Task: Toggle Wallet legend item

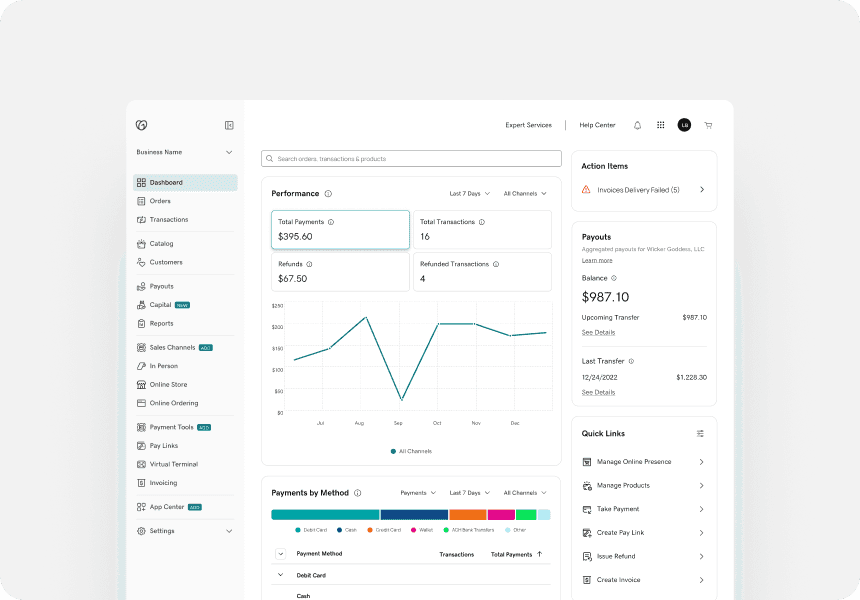Action: pyautogui.click(x=422, y=530)
